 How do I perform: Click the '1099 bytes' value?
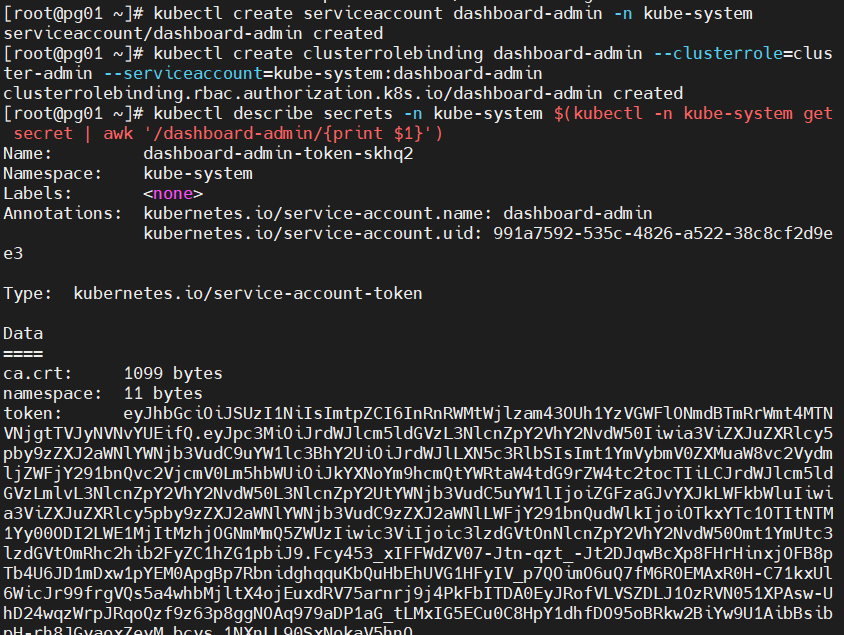coord(173,373)
